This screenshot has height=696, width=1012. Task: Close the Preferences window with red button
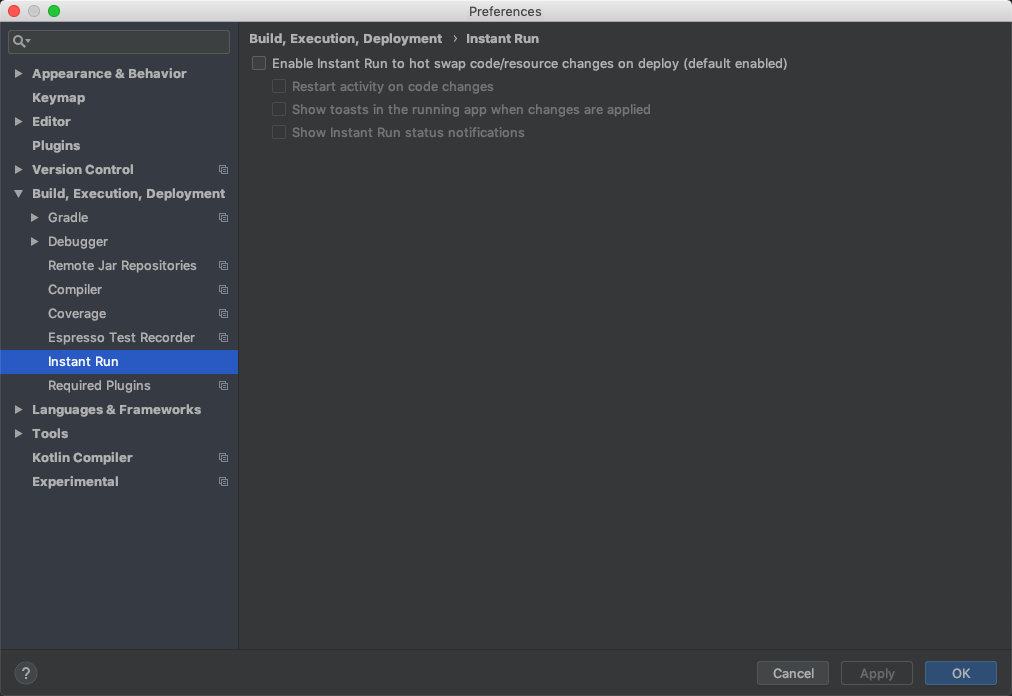point(14,11)
